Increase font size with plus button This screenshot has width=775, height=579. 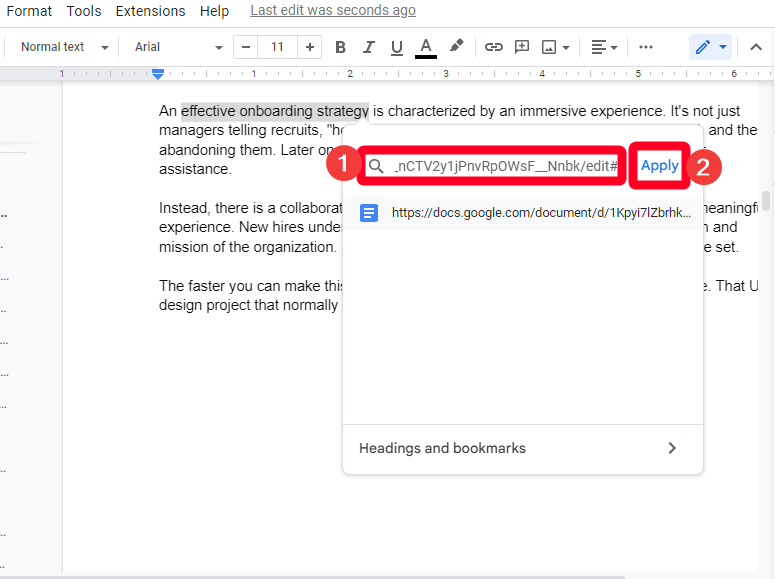[x=310, y=47]
